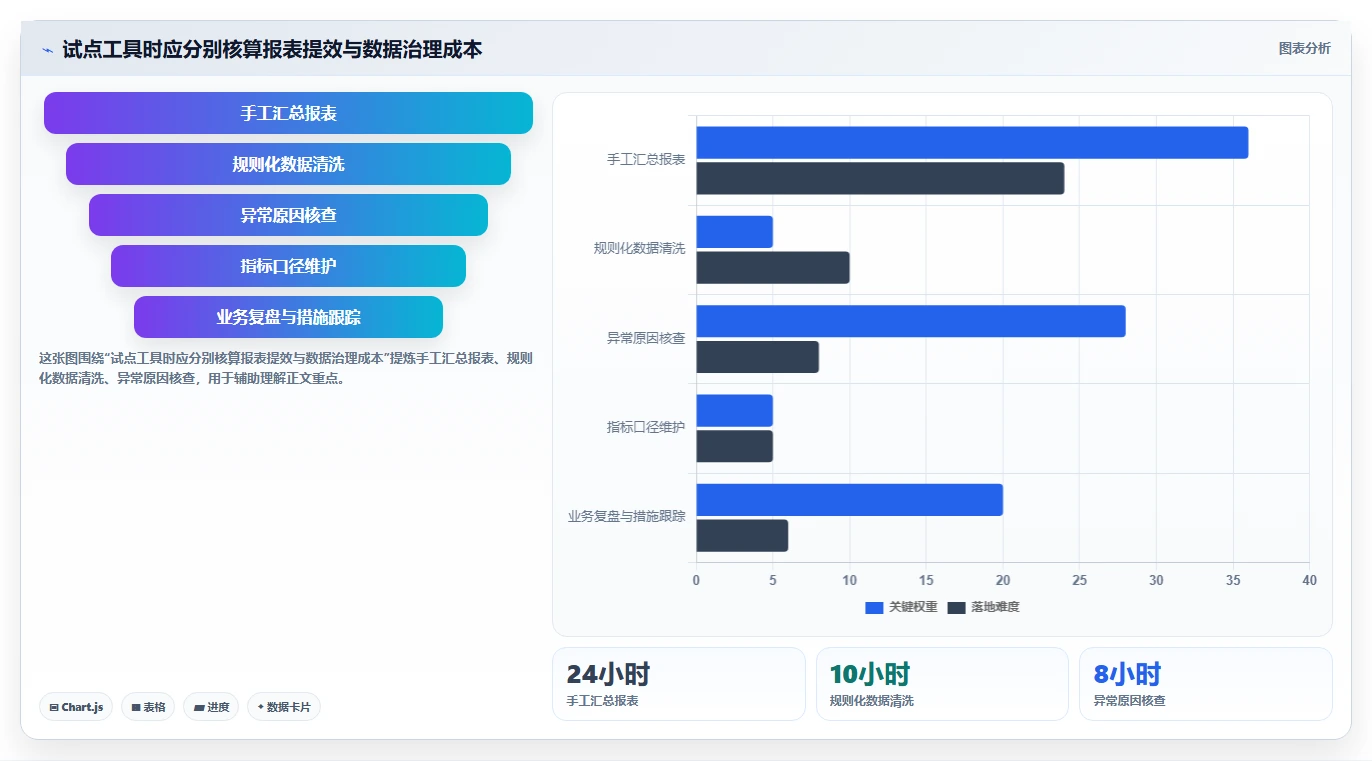Click 手工汇总报表 blue 关键权重 bar
This screenshot has width=1372, height=761.
pyautogui.click(x=972, y=143)
